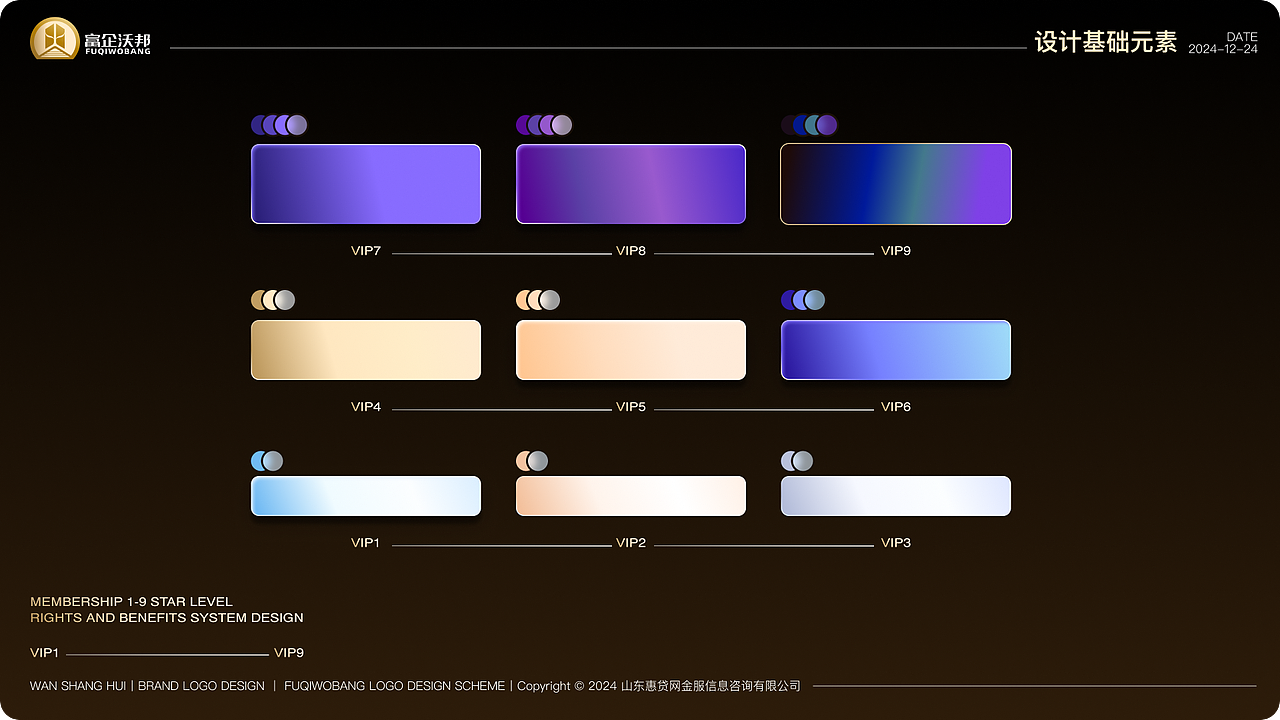The image size is (1280, 720).
Task: Click the VIP6 label
Action: [896, 407]
